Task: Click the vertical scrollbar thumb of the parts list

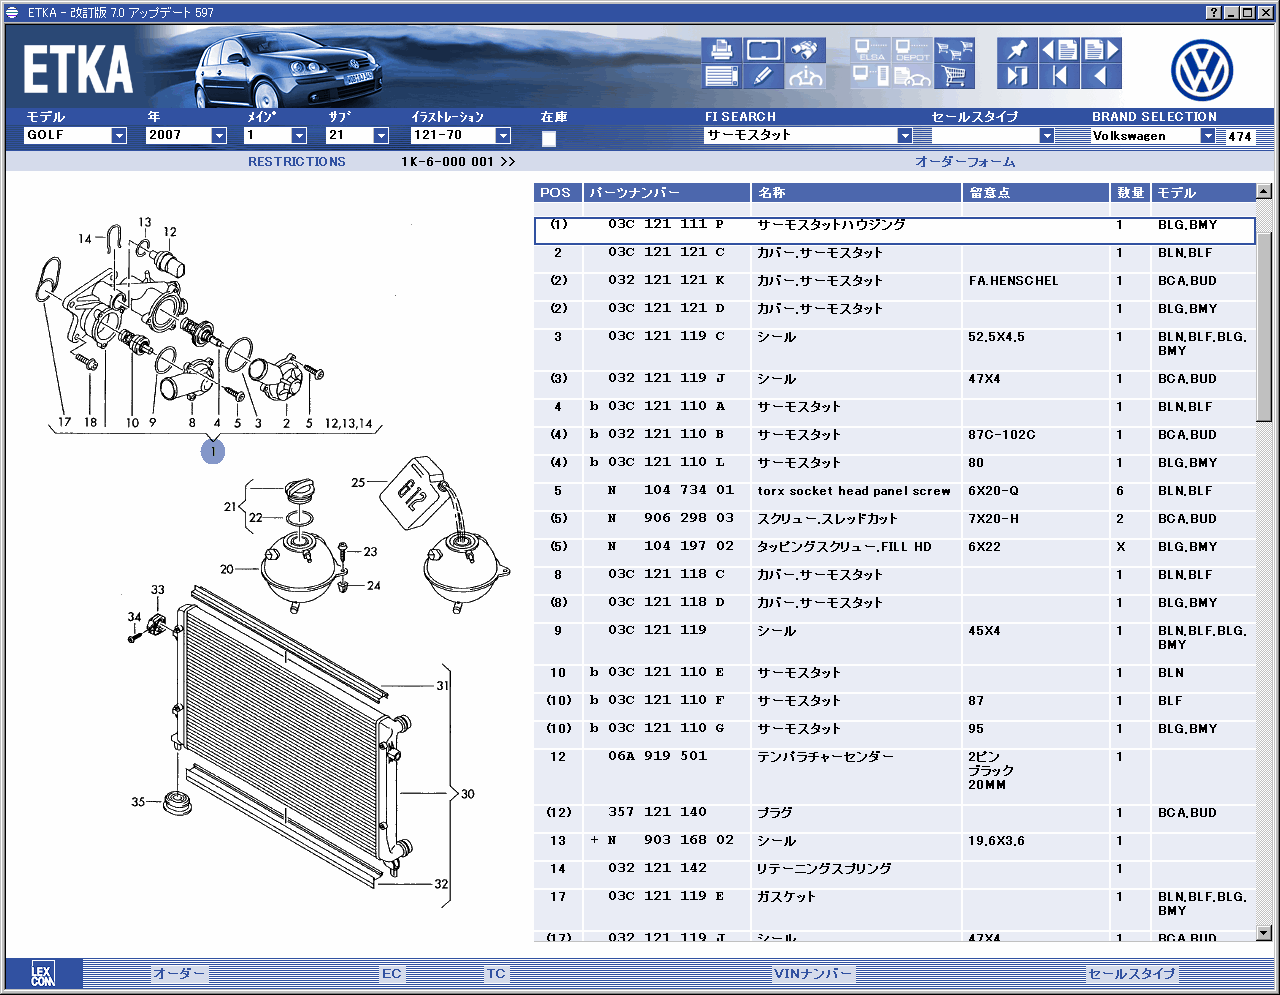Action: point(1264,325)
